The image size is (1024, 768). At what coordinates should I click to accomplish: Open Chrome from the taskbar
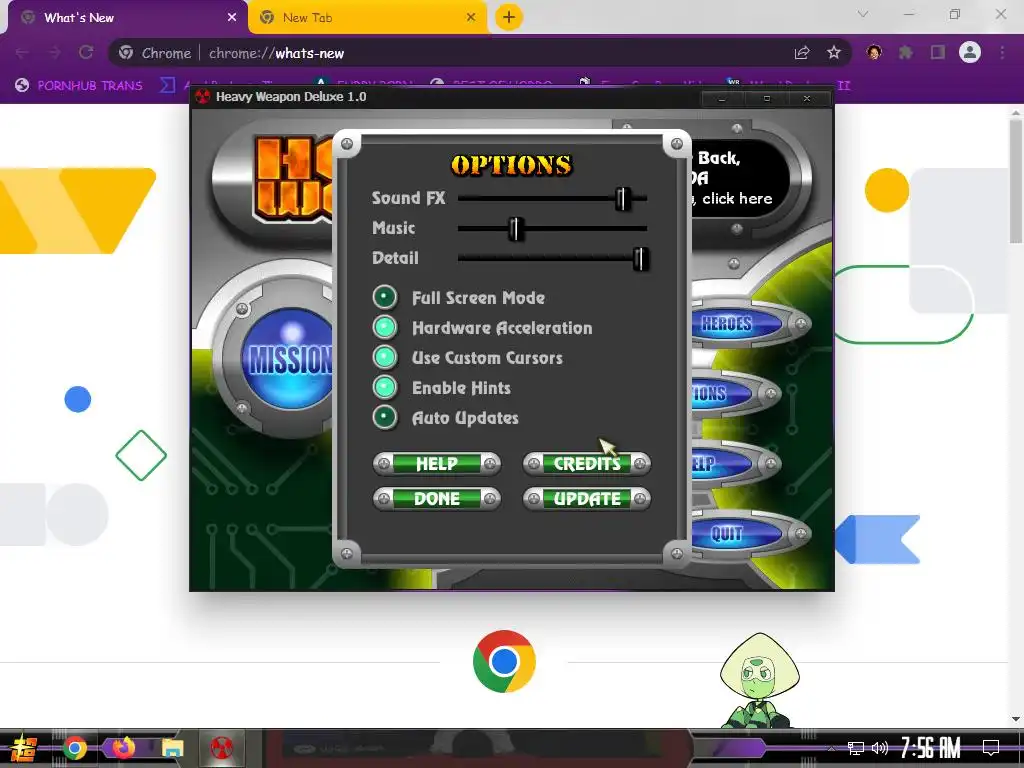pyautogui.click(x=74, y=748)
